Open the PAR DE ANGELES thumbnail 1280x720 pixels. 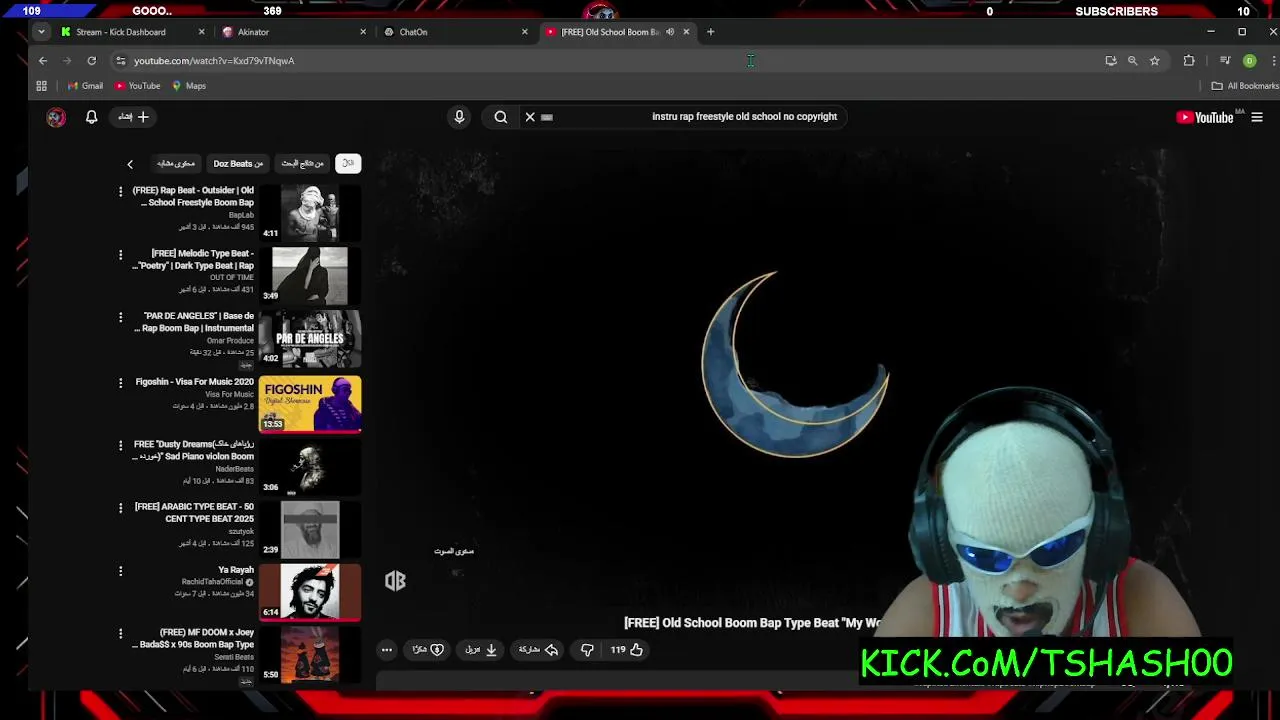click(x=310, y=338)
